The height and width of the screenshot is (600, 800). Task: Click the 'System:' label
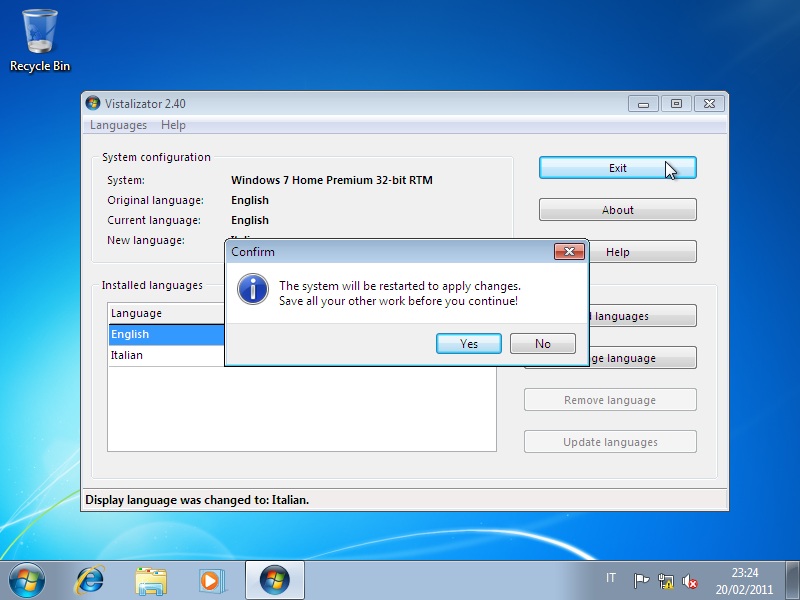click(126, 180)
